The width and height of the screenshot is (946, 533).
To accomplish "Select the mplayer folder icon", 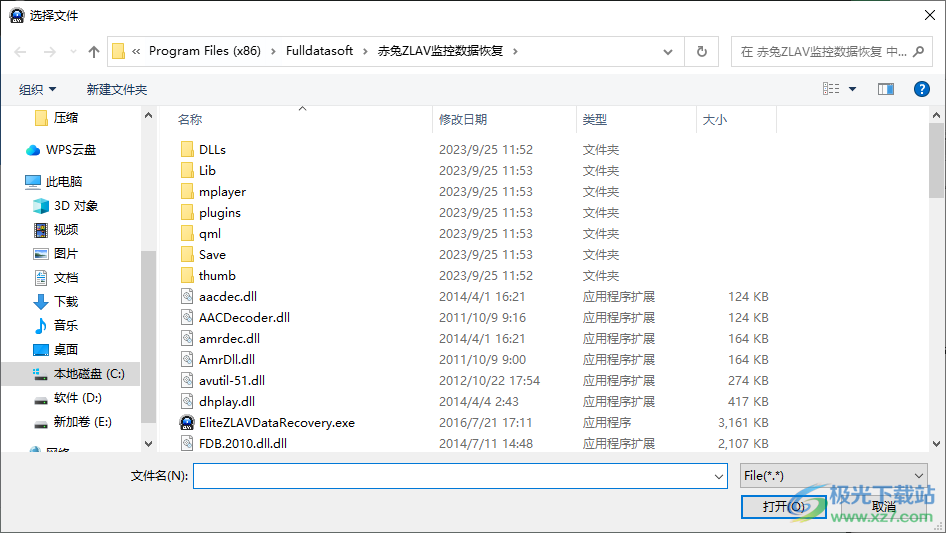I will [188, 191].
